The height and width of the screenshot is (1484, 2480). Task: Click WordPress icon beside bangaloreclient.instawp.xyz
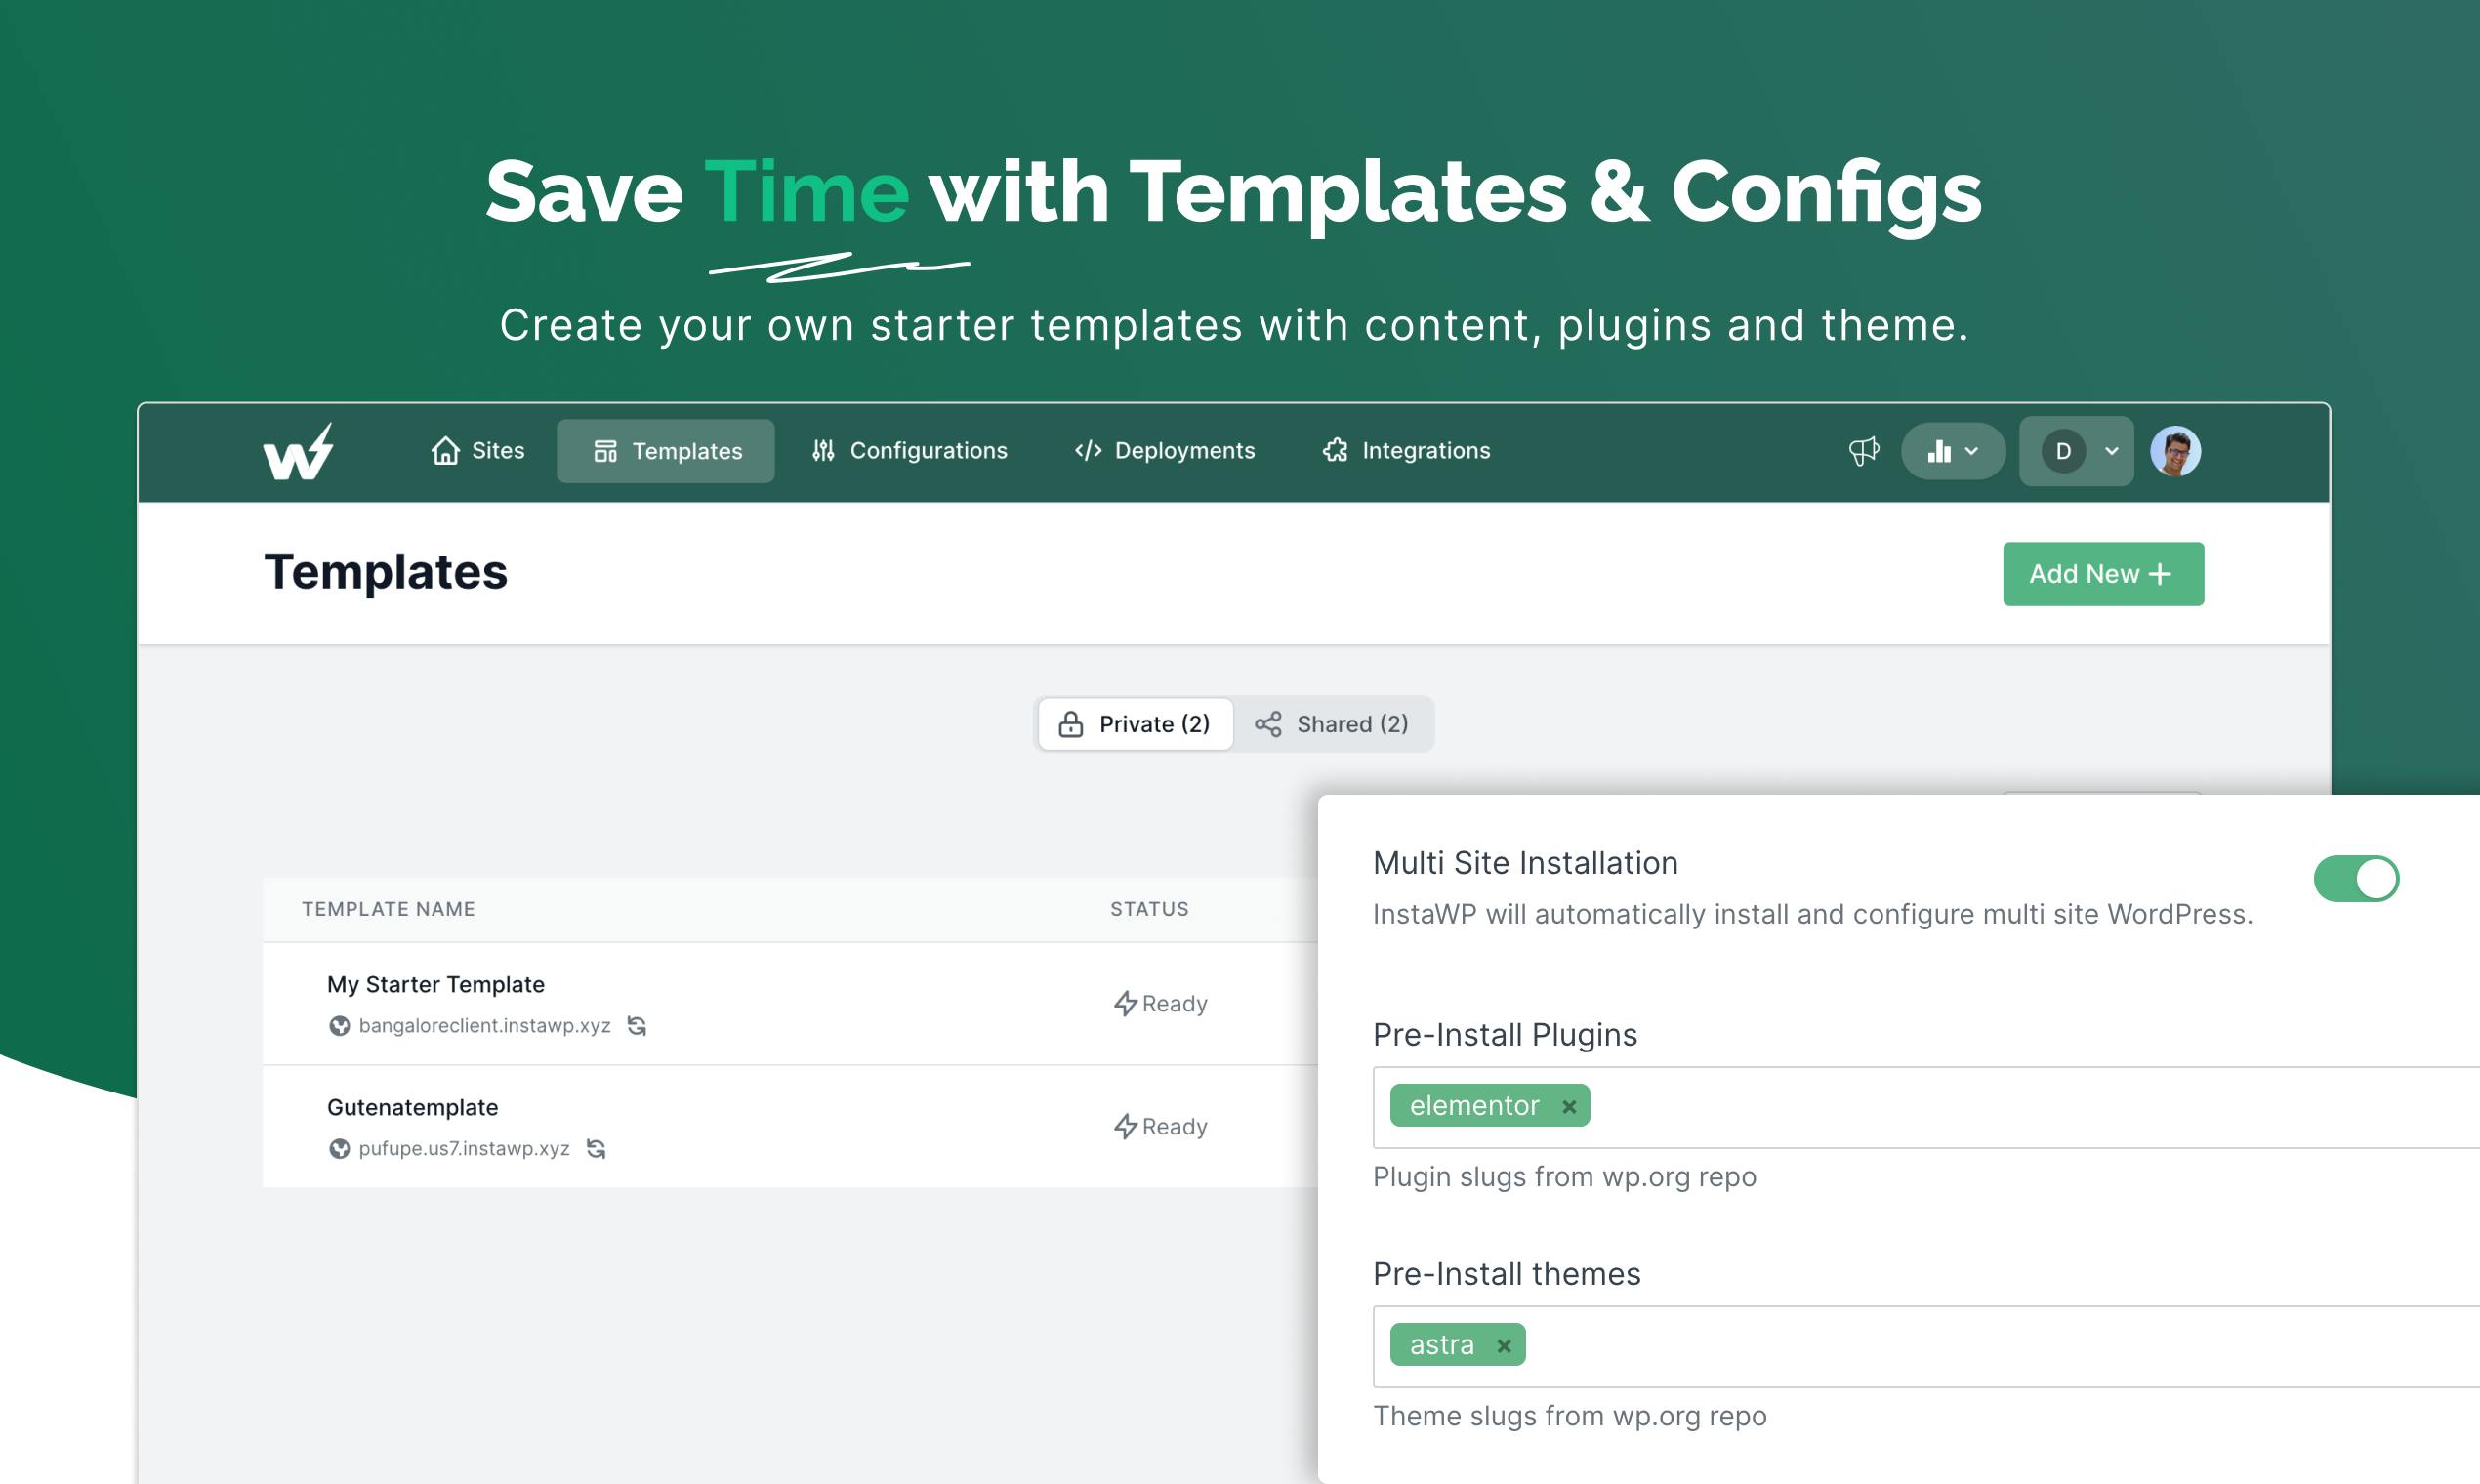click(x=340, y=1026)
